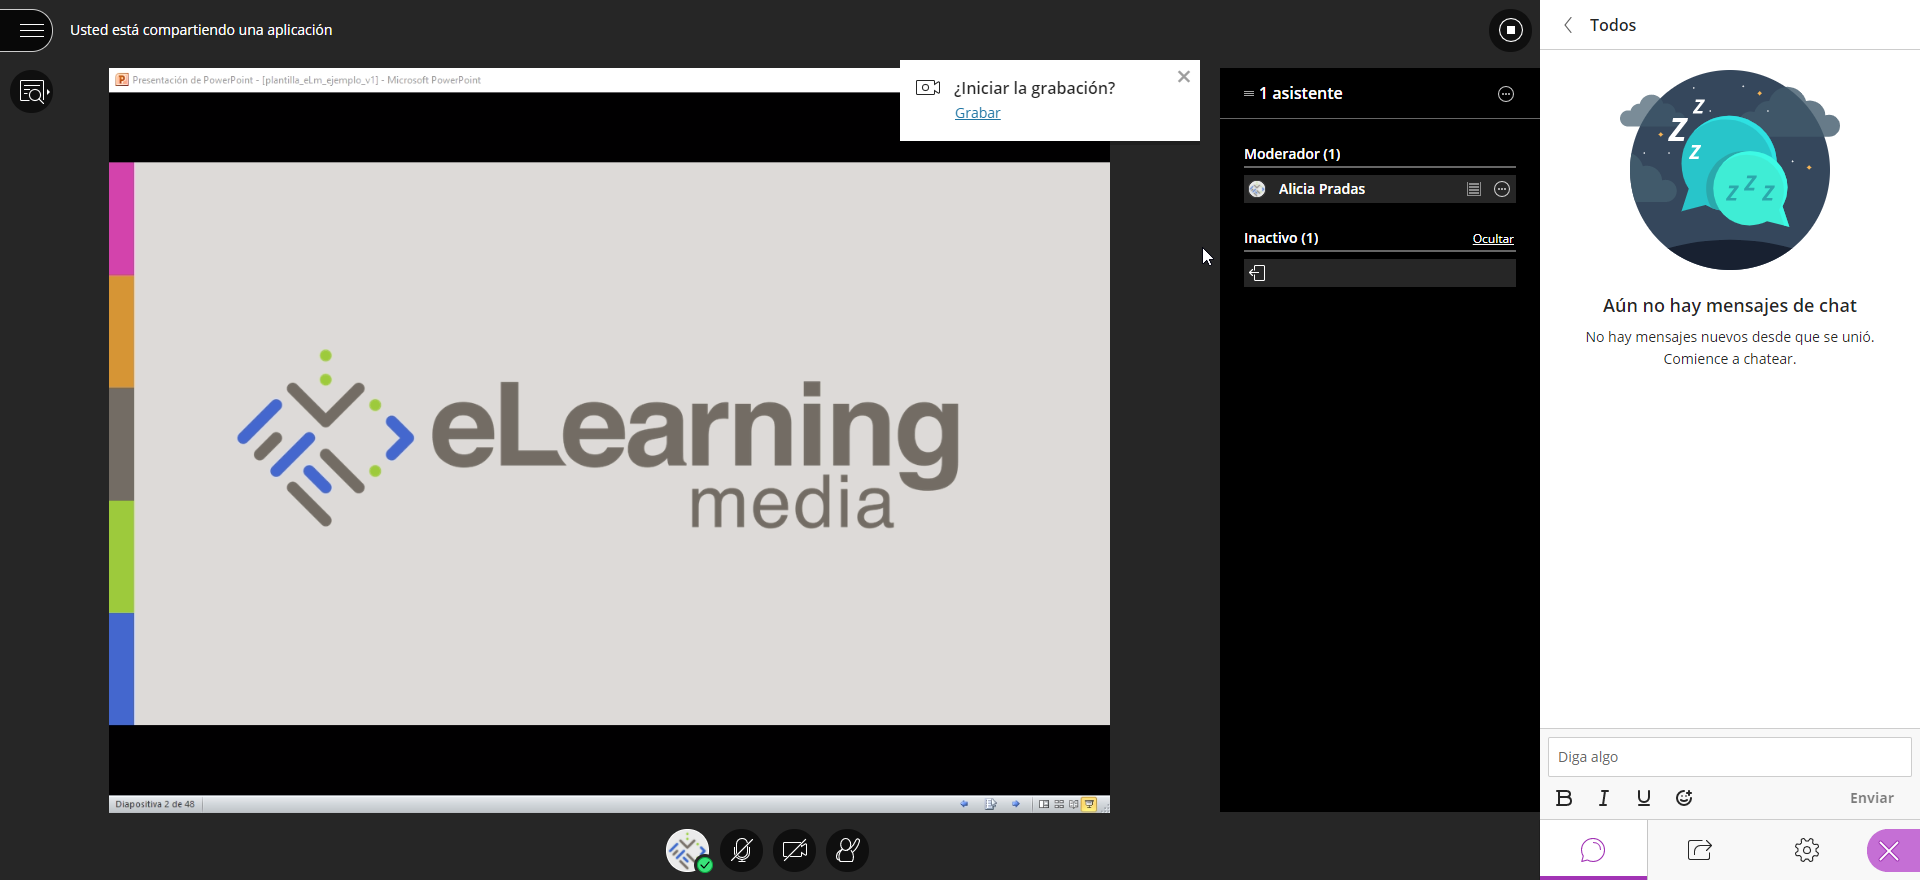1920x880 pixels.
Task: Select attendee Alicia Pradas
Action: click(x=1379, y=189)
